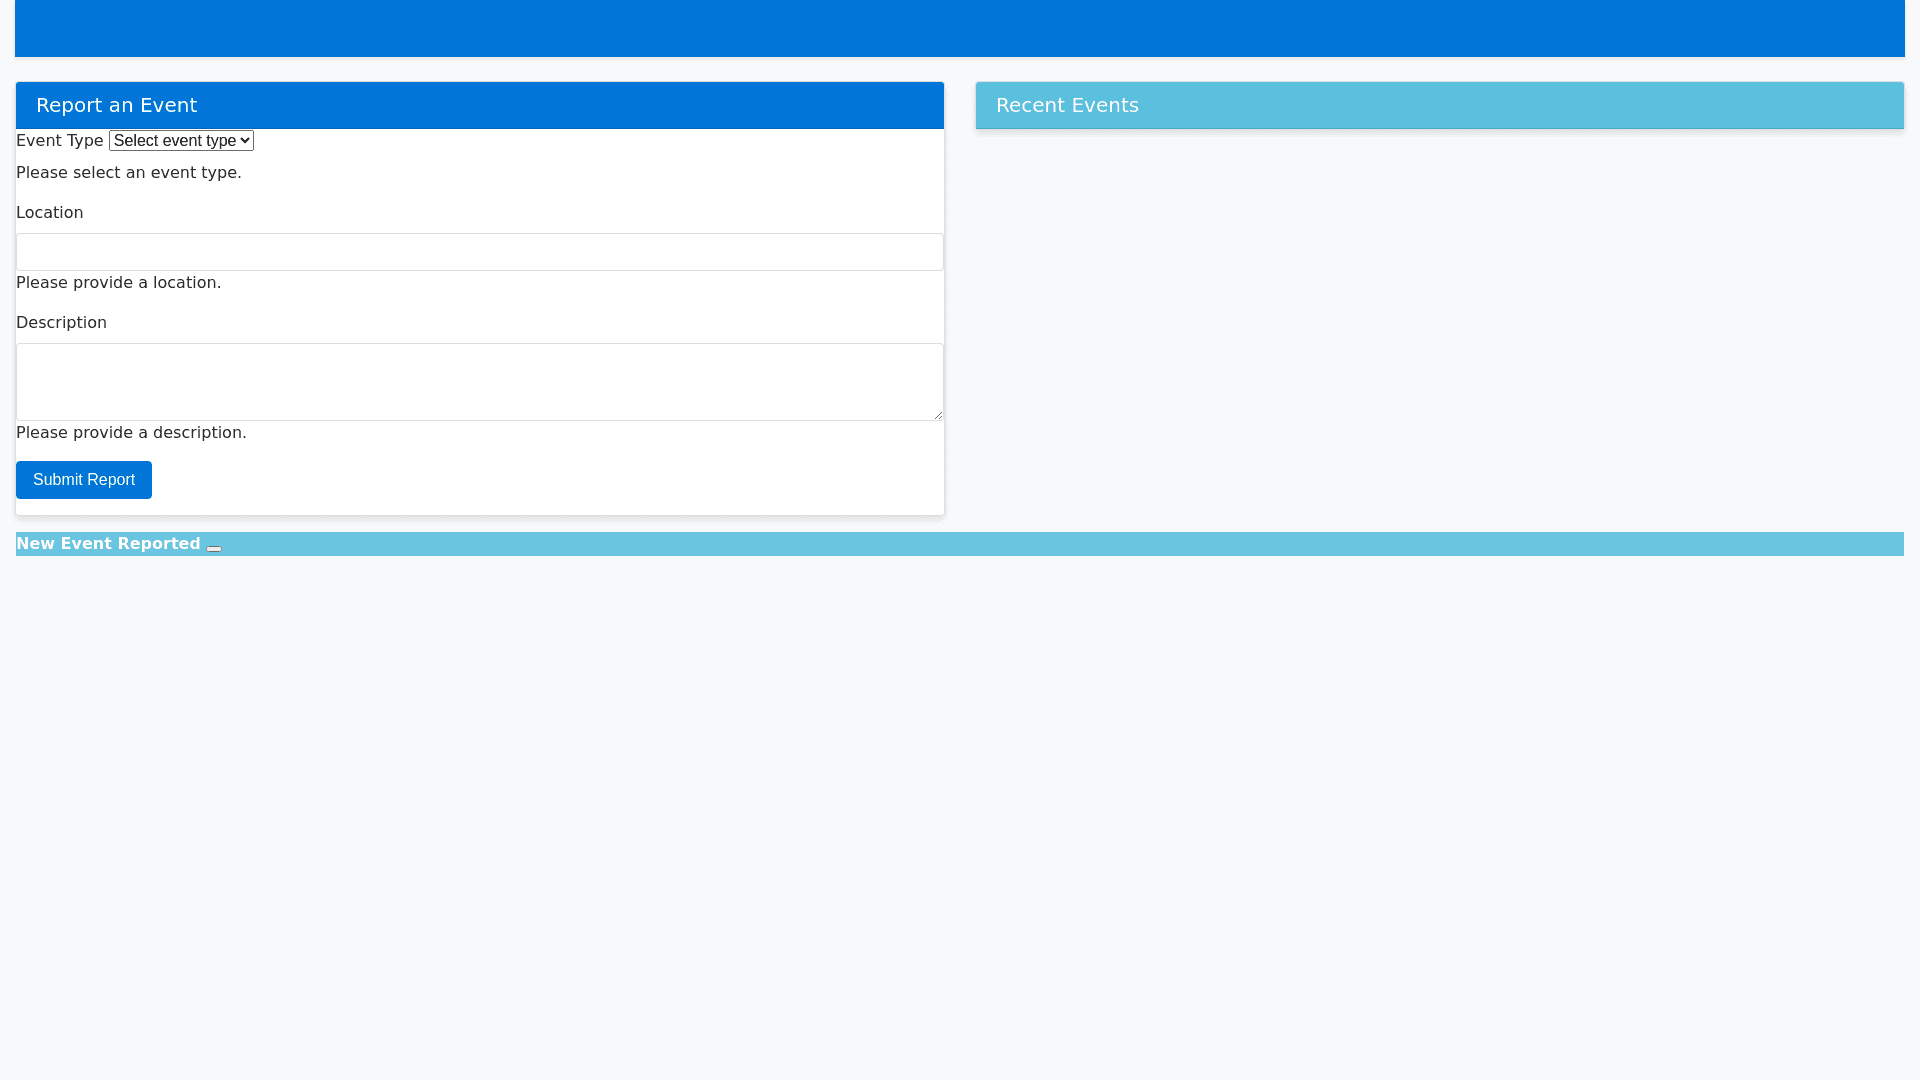Screen dimensions: 1920x1080
Task: Click the light blue notification bar background
Action: [1060, 544]
